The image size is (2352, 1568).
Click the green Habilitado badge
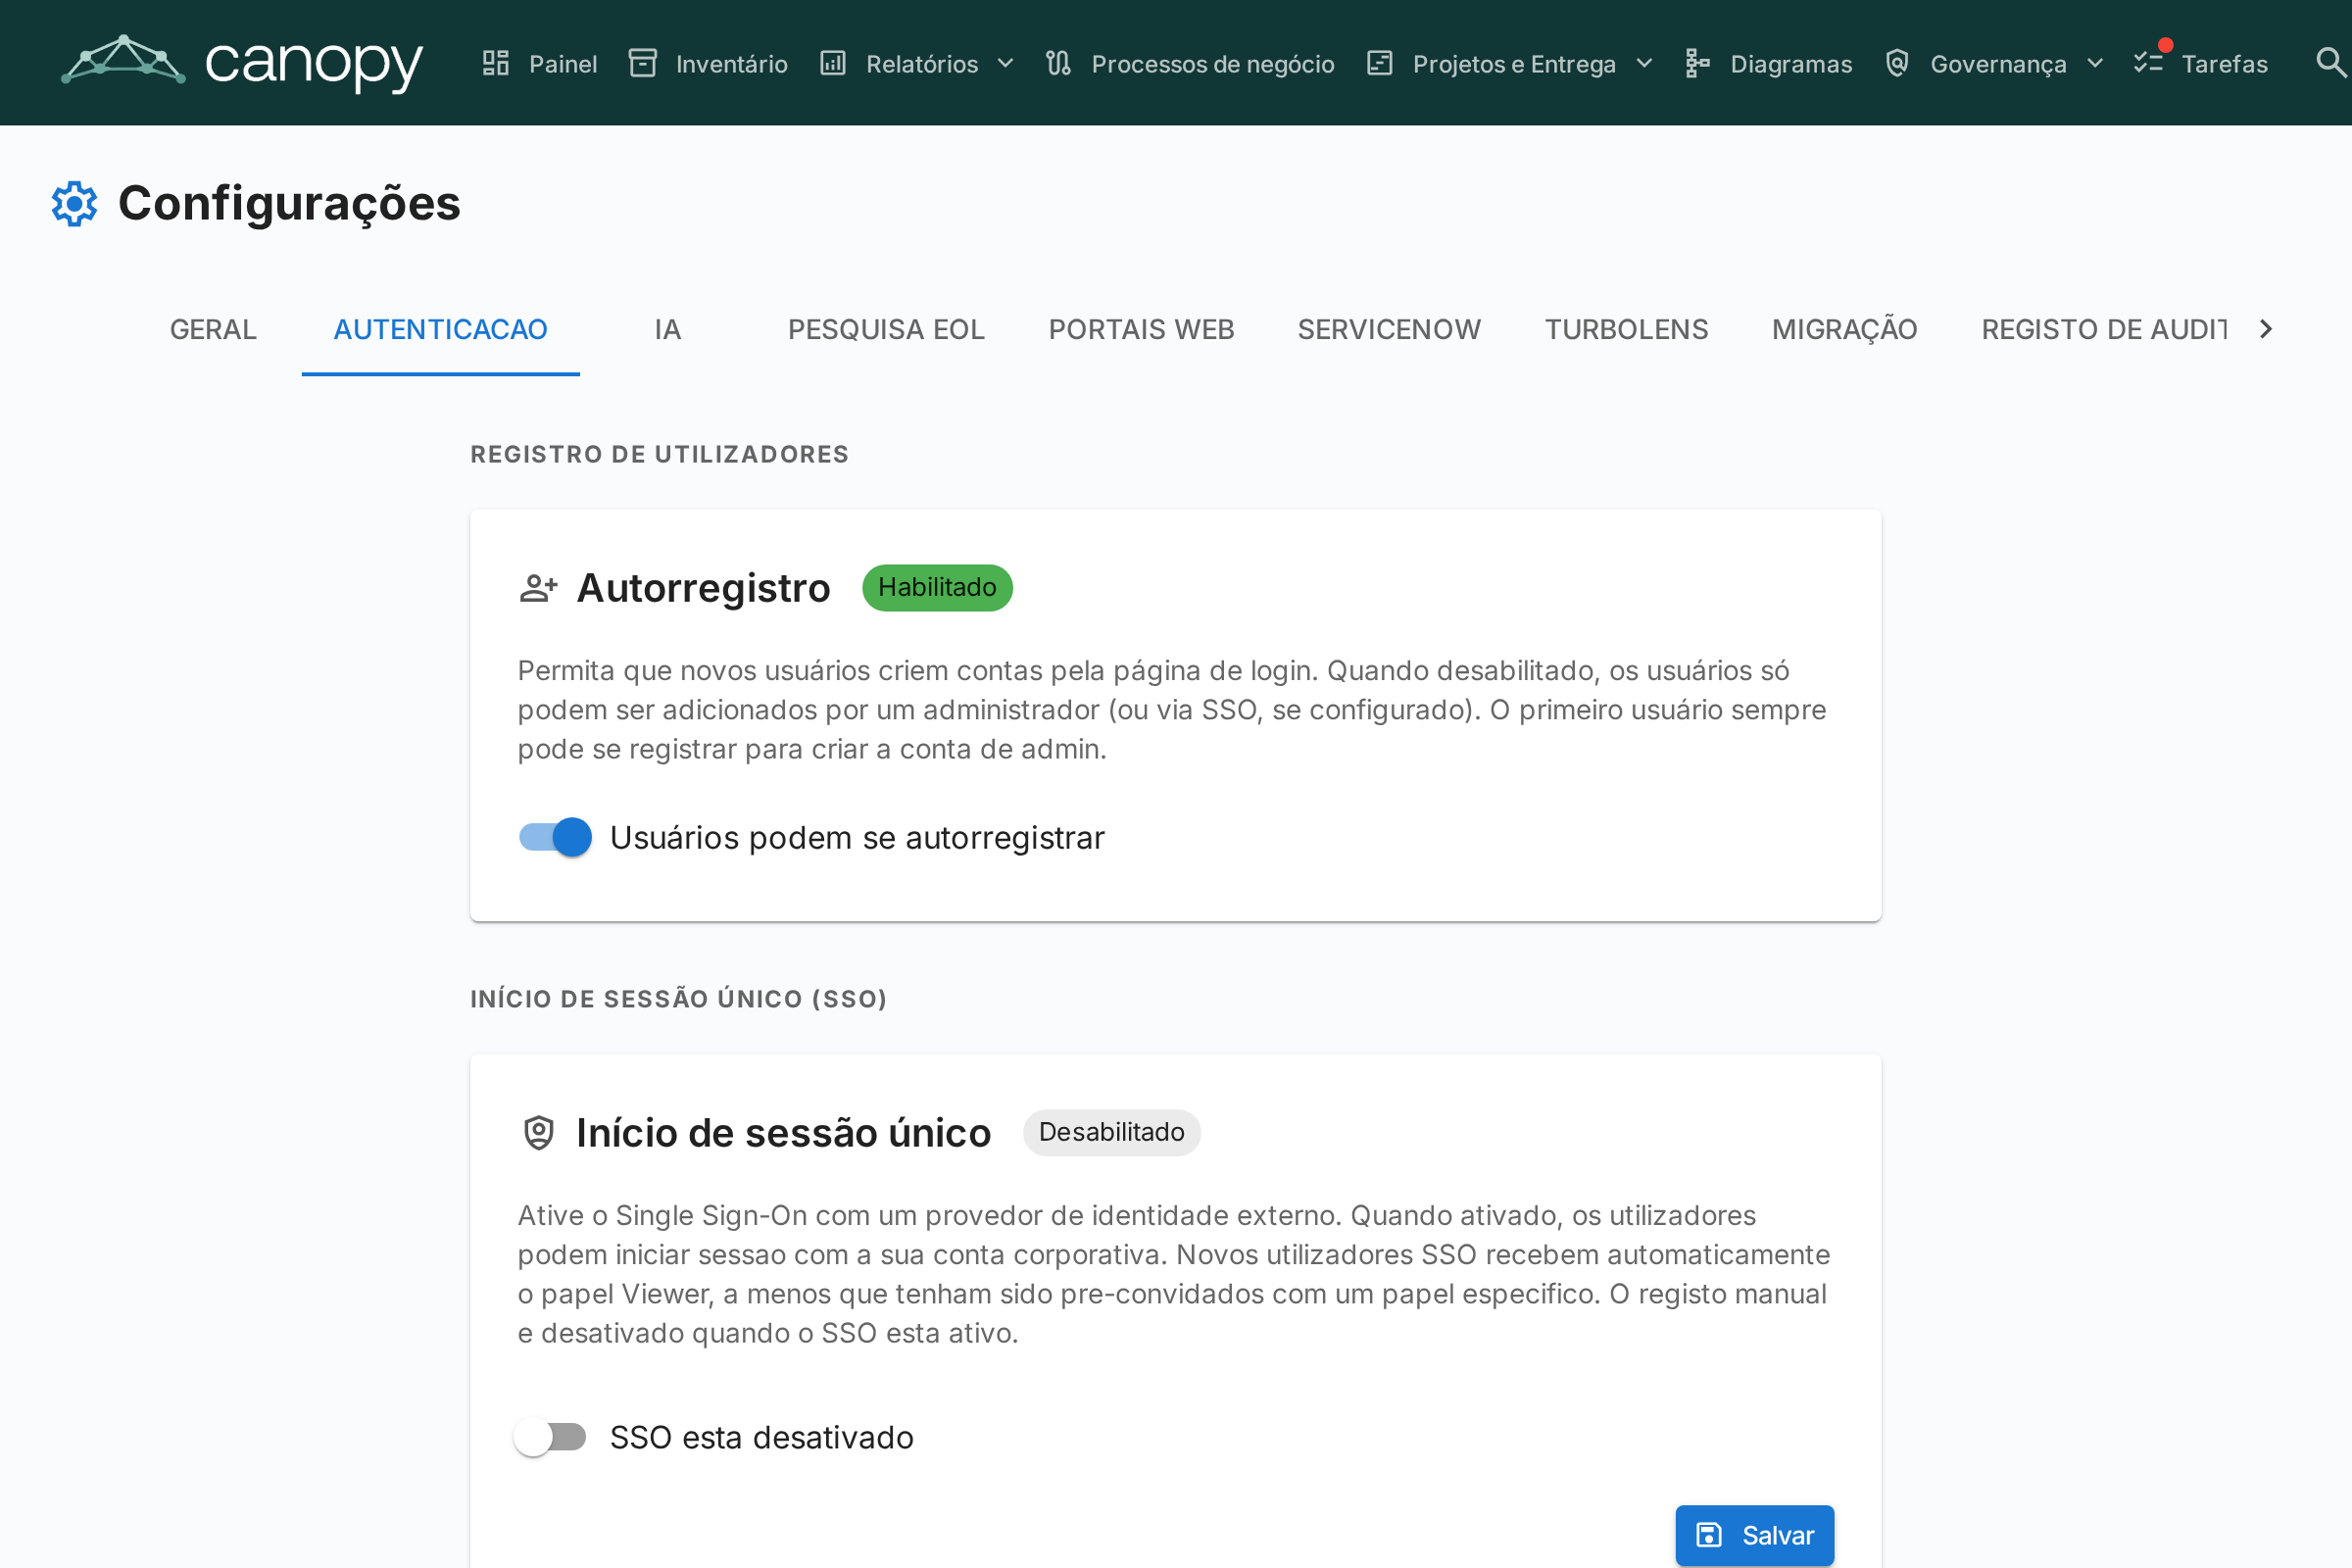pos(938,587)
